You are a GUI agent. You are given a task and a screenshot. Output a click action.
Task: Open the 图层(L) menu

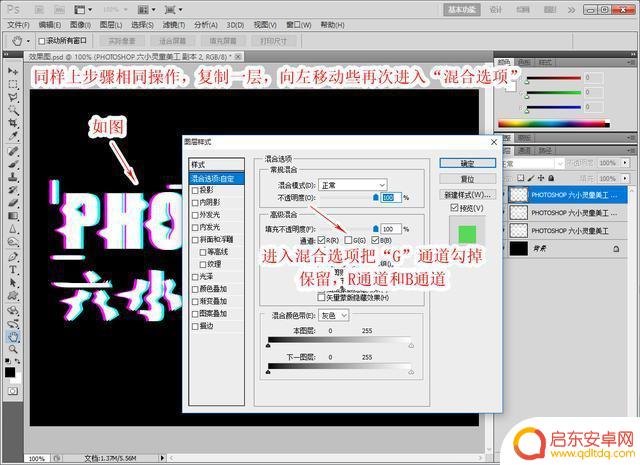(111, 25)
